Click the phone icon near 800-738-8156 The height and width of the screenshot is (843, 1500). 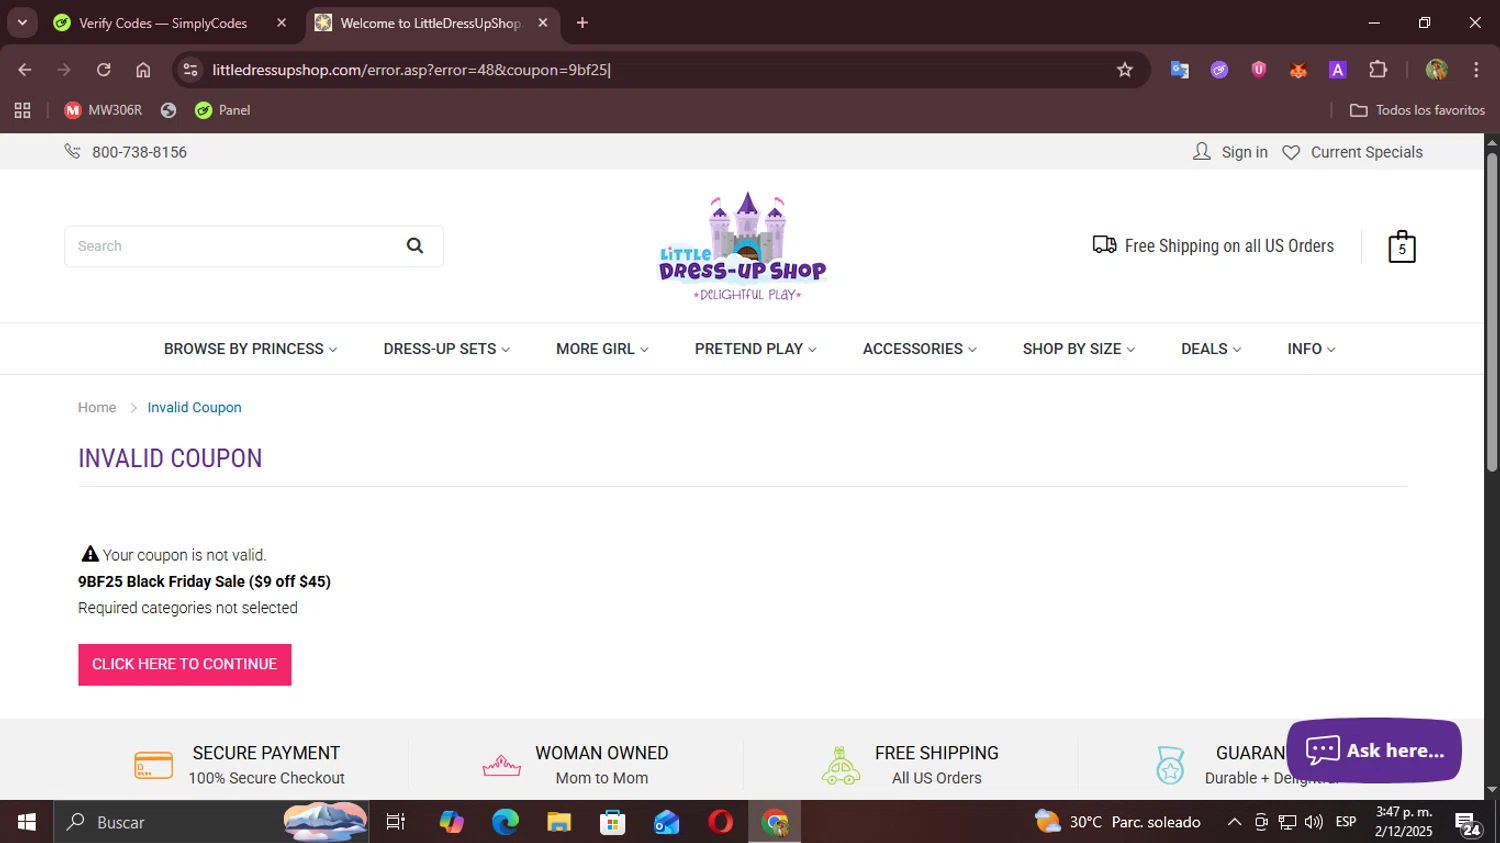pos(72,151)
